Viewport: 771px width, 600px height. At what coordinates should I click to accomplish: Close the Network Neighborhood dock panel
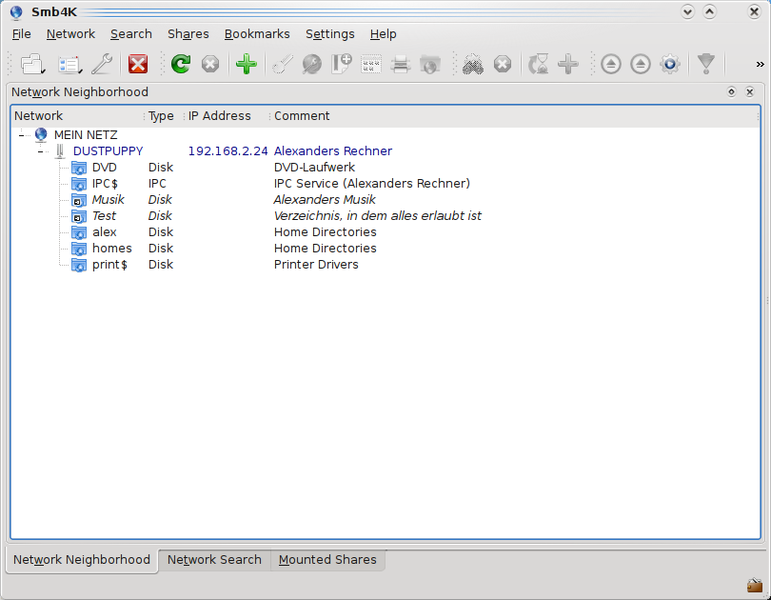pyautogui.click(x=749, y=92)
